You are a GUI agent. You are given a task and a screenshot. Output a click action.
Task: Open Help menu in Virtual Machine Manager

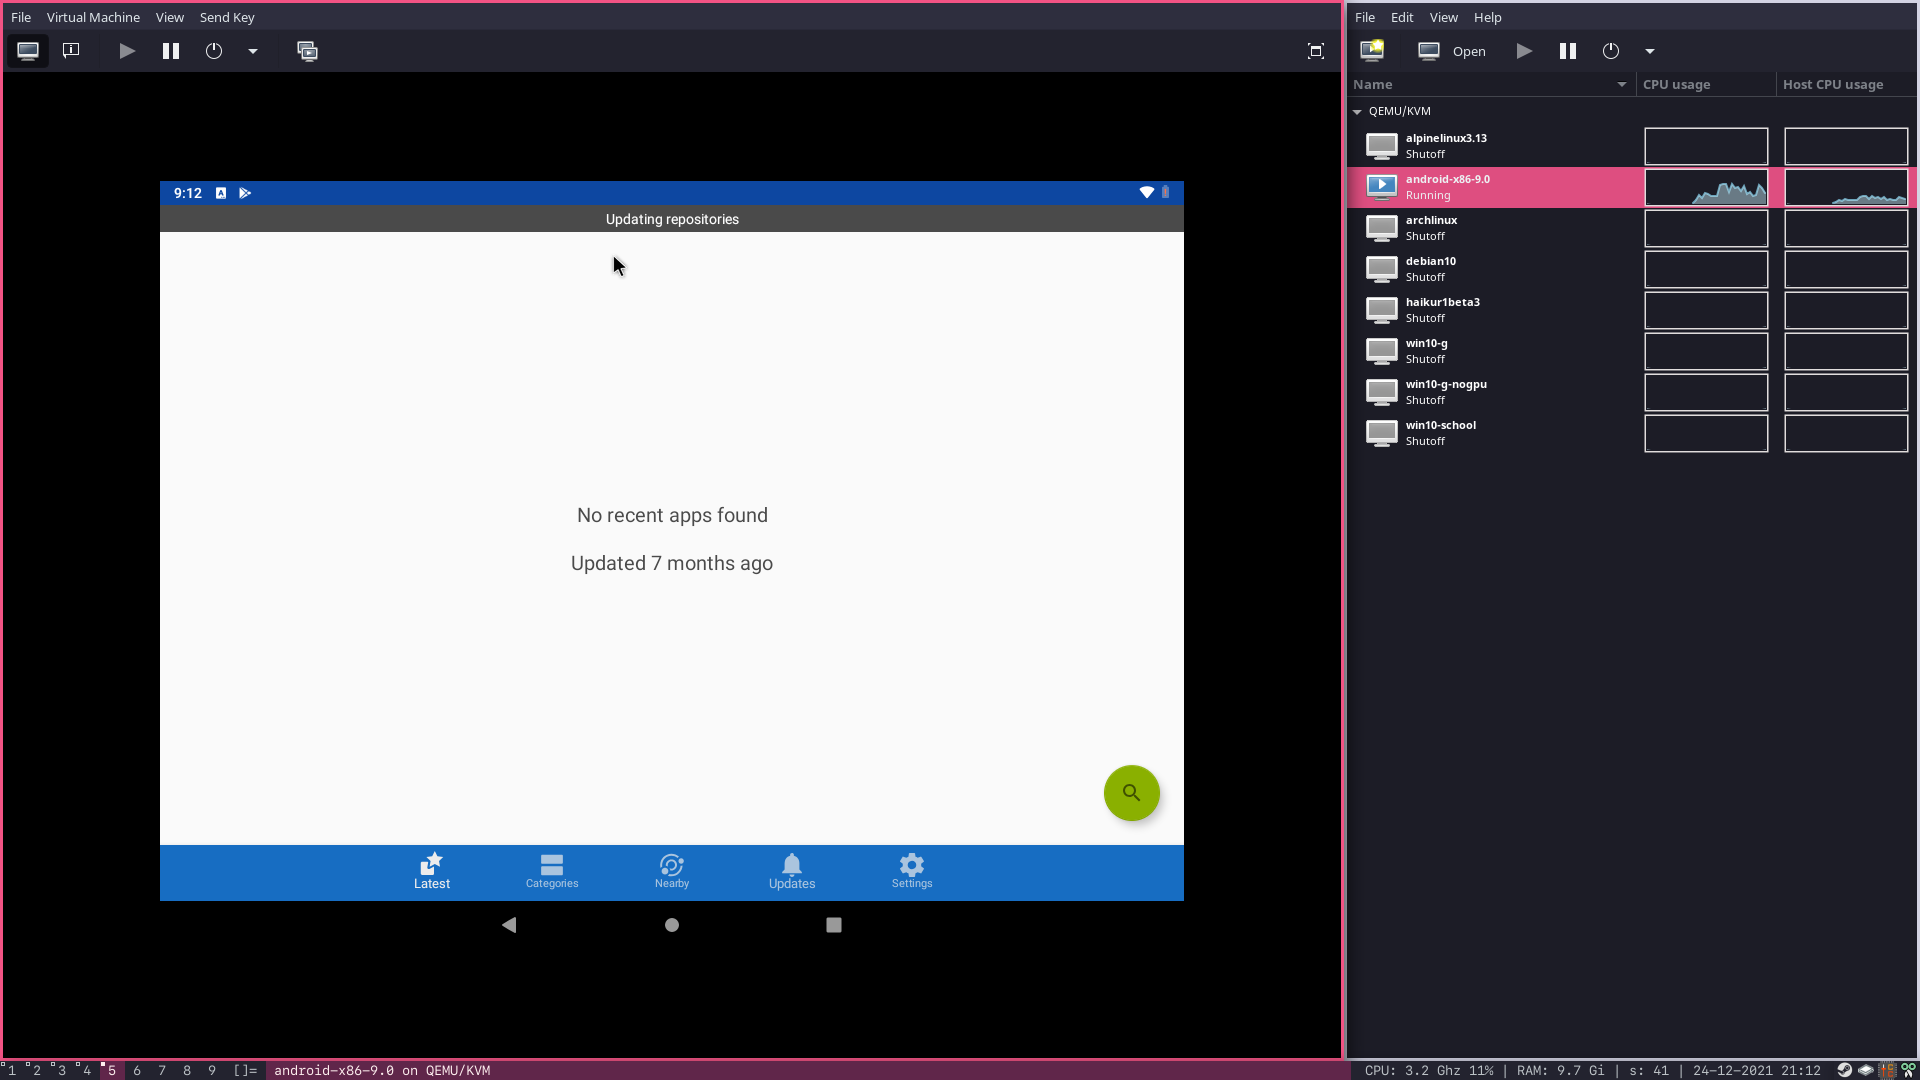pos(1488,17)
